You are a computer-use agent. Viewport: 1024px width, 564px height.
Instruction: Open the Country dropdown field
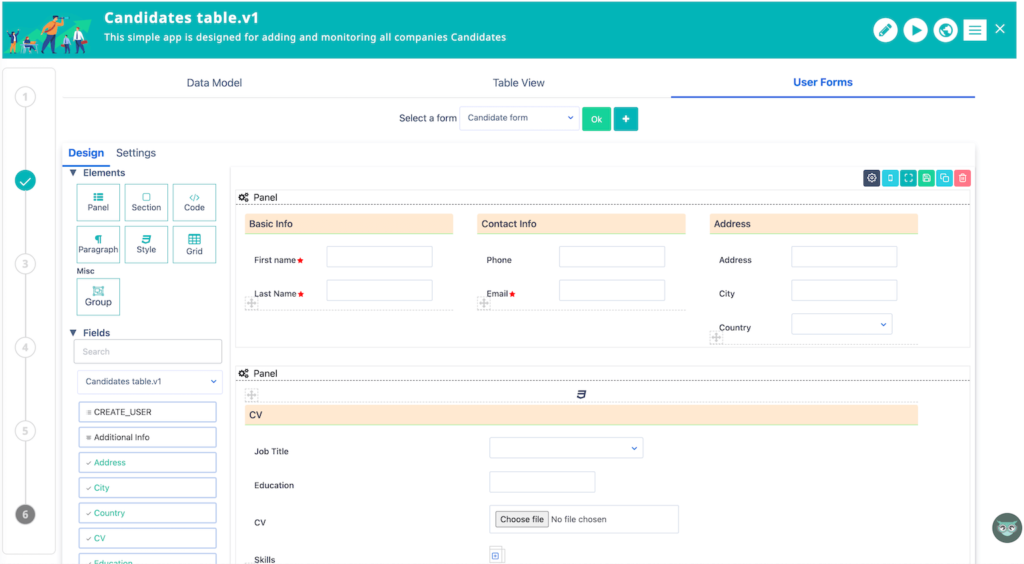coord(841,324)
